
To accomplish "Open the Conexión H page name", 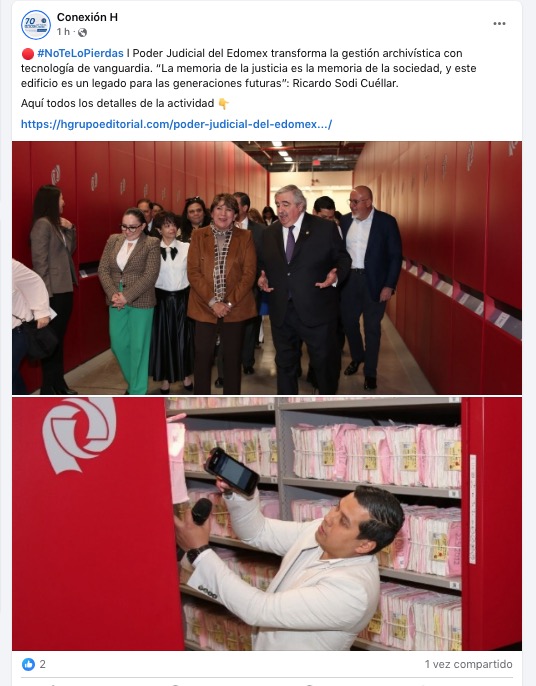I will tap(87, 18).
